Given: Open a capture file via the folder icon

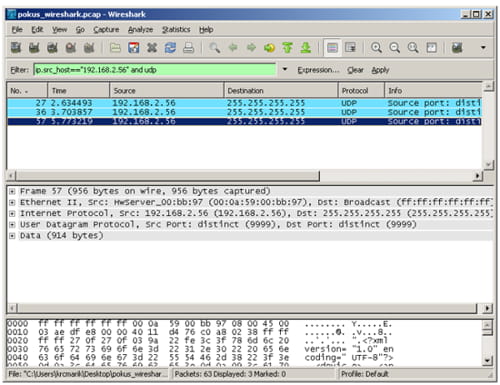Looking at the screenshot, I should pyautogui.click(x=115, y=48).
